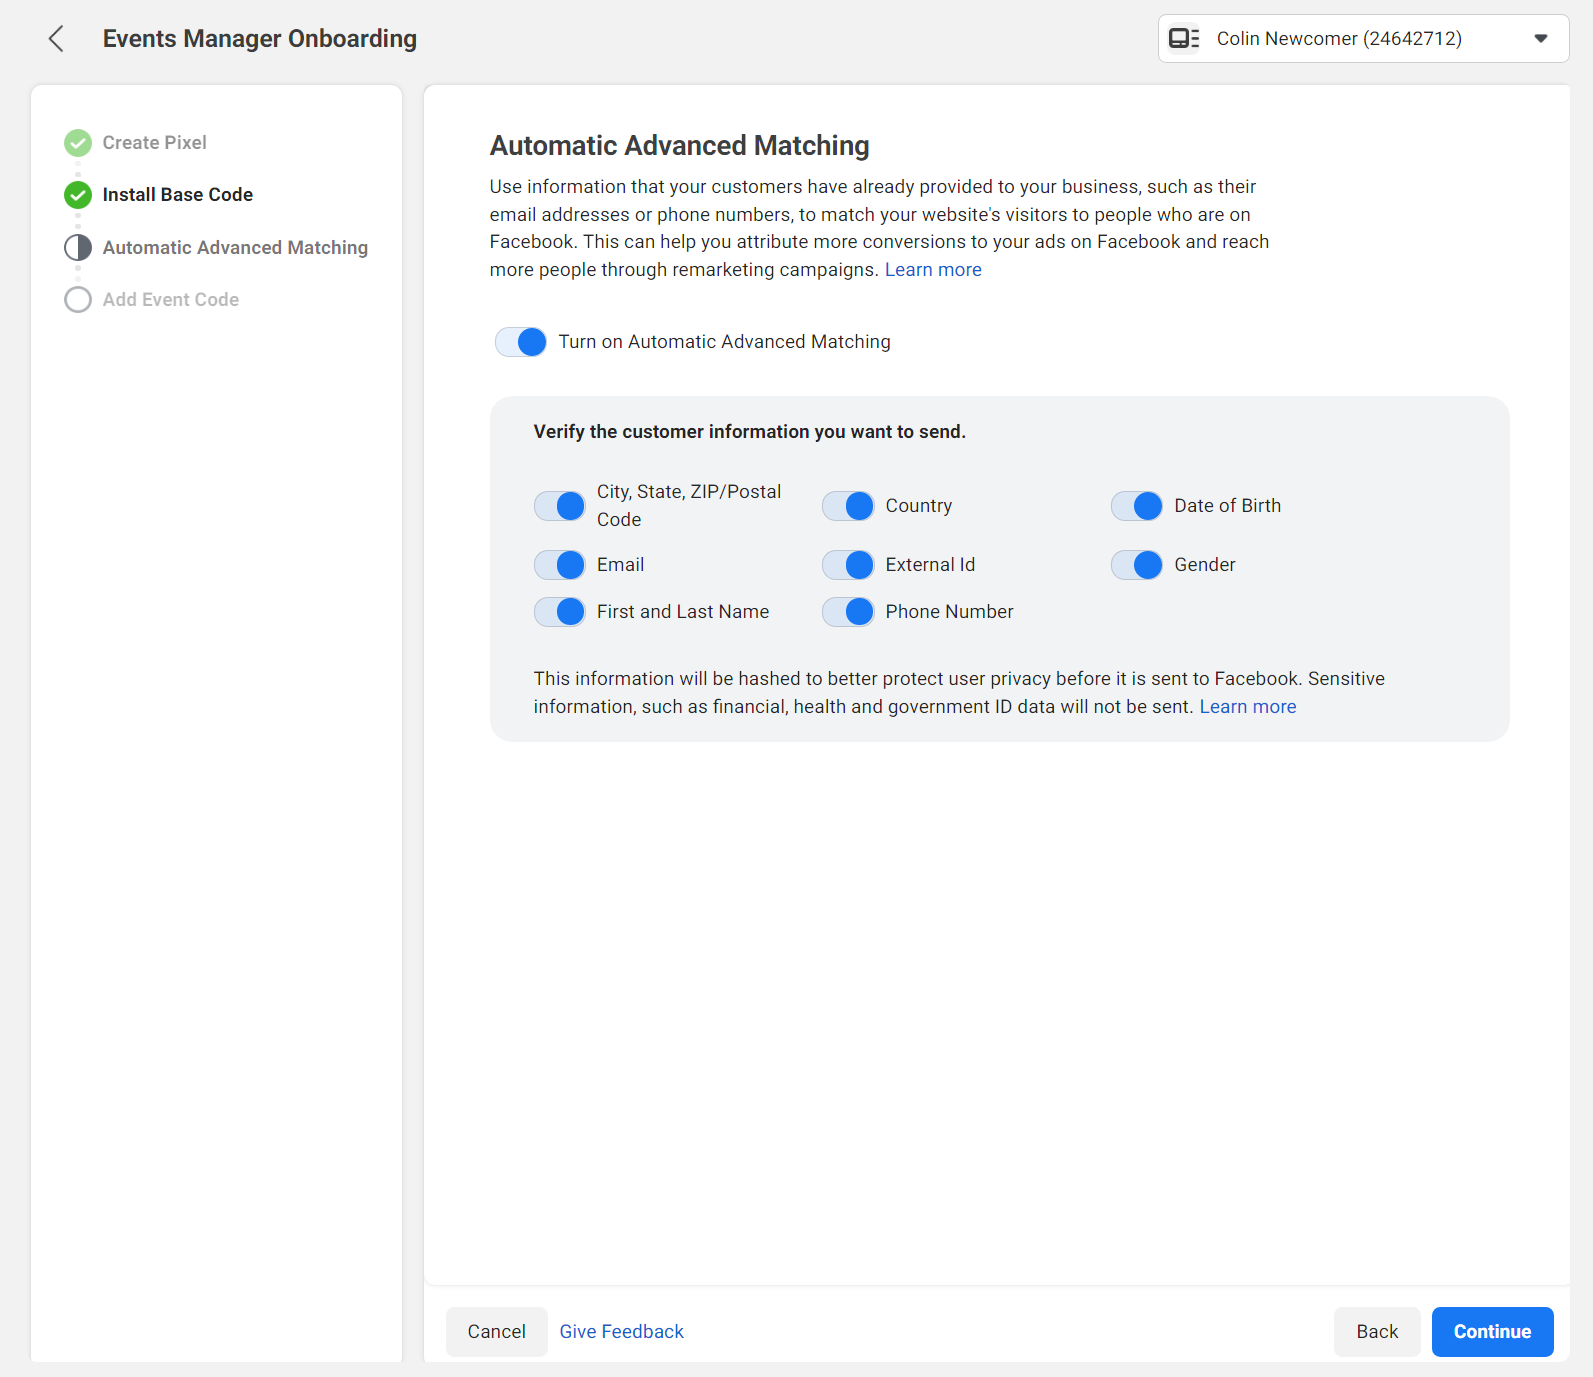The height and width of the screenshot is (1377, 1593).
Task: Disable the City, State, ZIP/Postal Code toggle
Action: (x=560, y=506)
